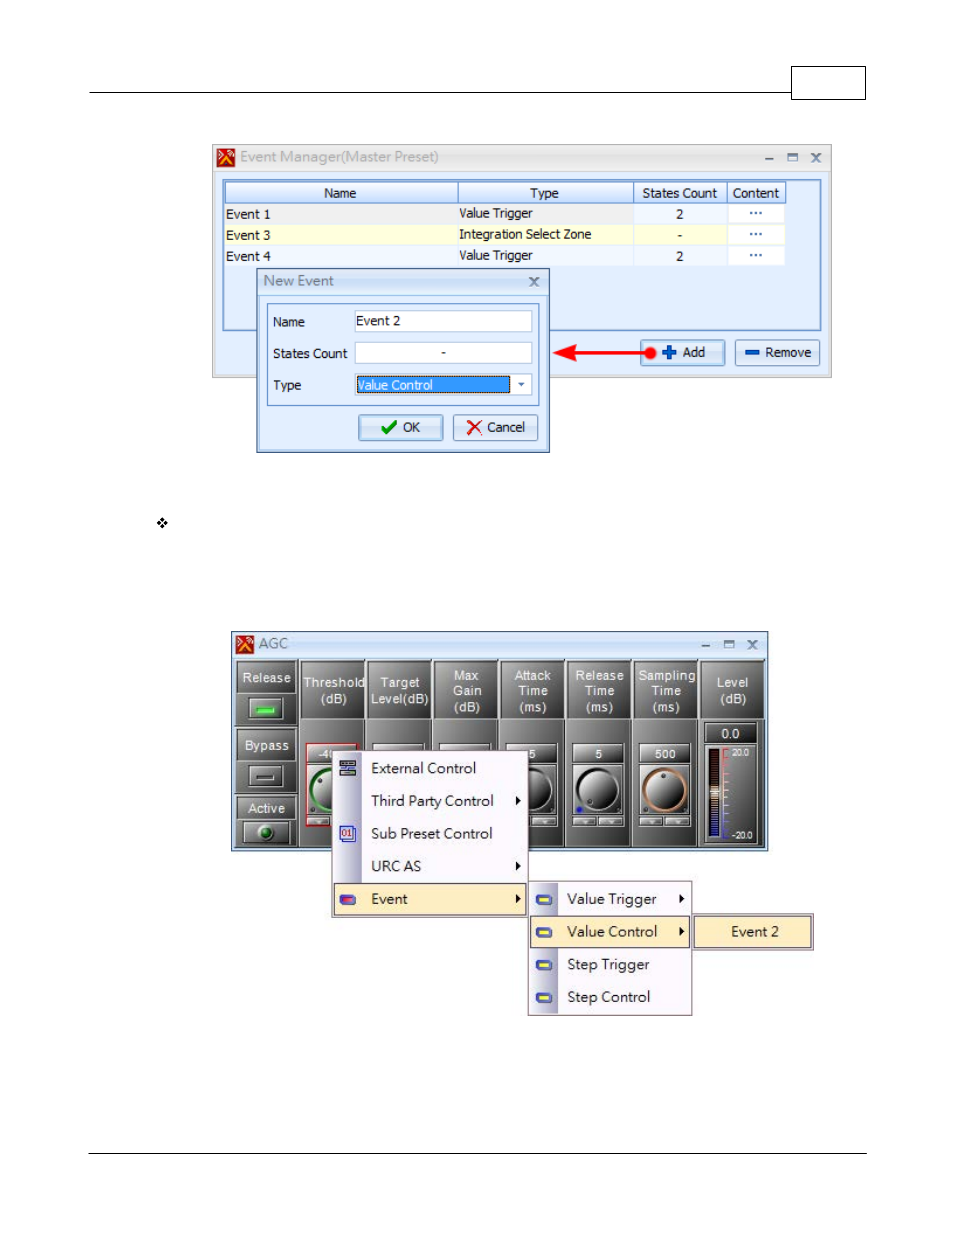Image resolution: width=954 pixels, height=1235 pixels.
Task: Select External Control from the context menu
Action: 430,768
